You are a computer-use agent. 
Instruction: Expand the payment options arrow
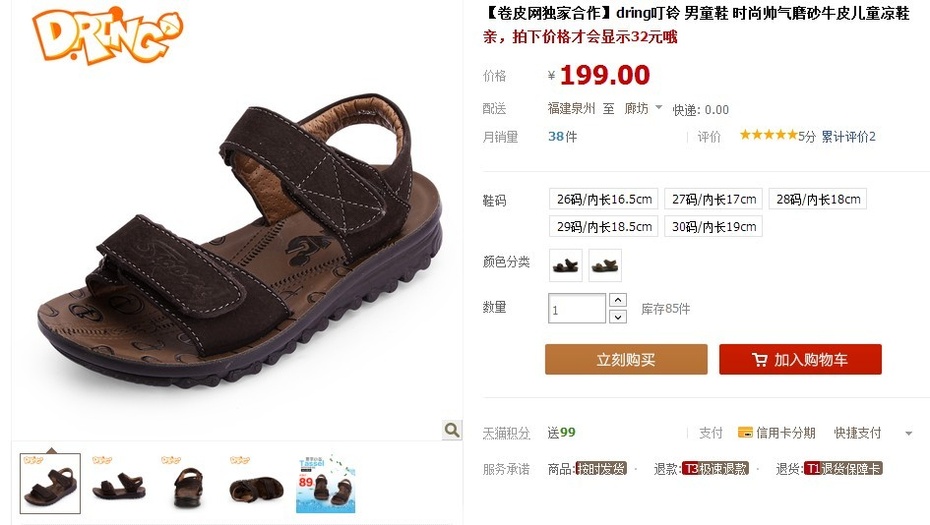[908, 434]
